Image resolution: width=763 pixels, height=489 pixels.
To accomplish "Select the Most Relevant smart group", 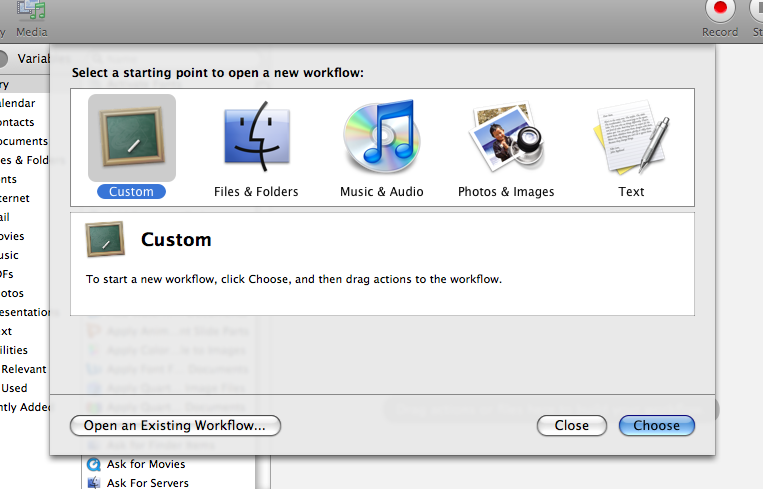I will (x=24, y=369).
